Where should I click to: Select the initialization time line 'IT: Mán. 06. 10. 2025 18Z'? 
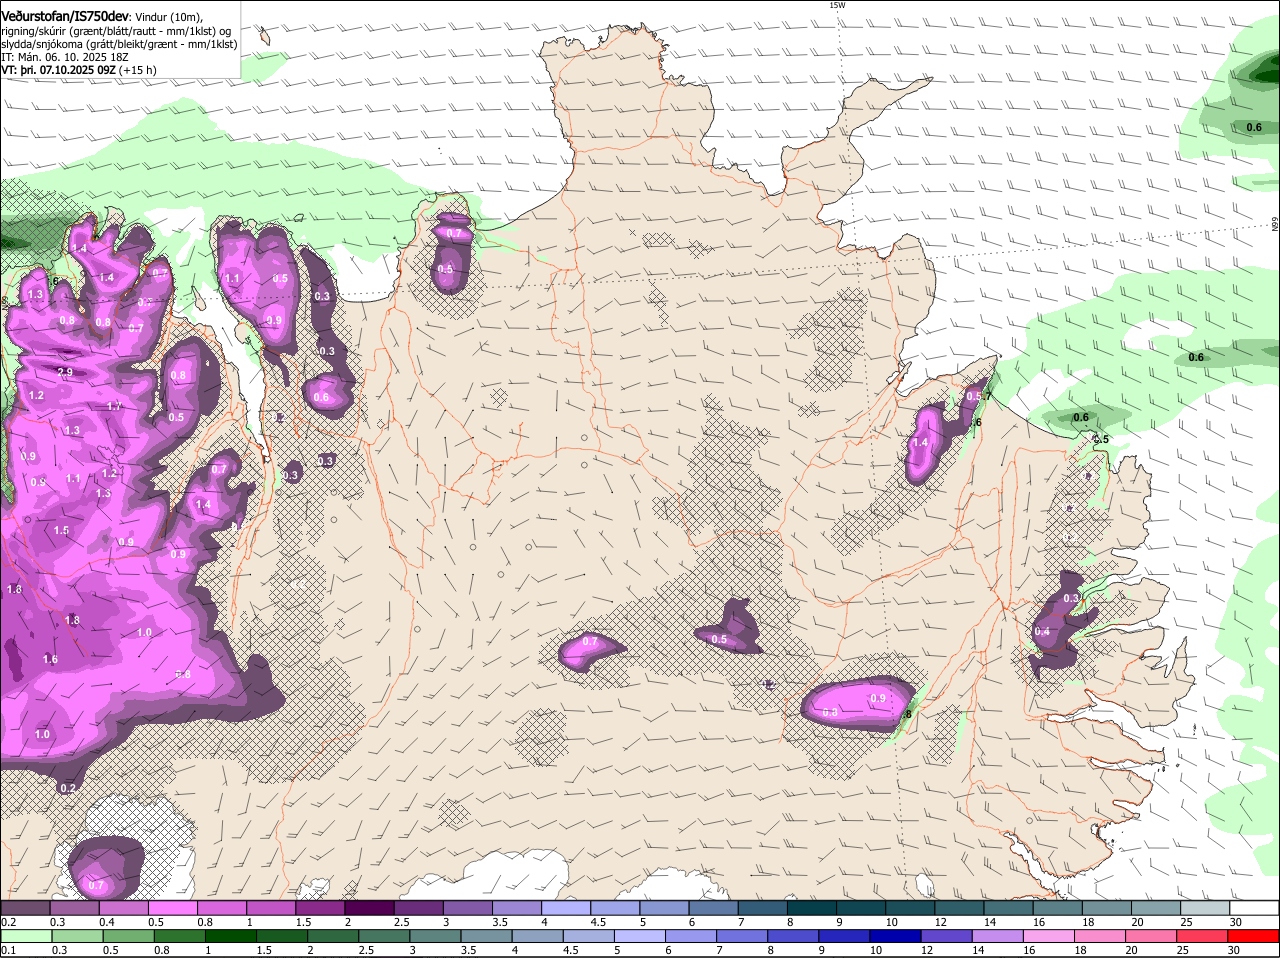65,57
